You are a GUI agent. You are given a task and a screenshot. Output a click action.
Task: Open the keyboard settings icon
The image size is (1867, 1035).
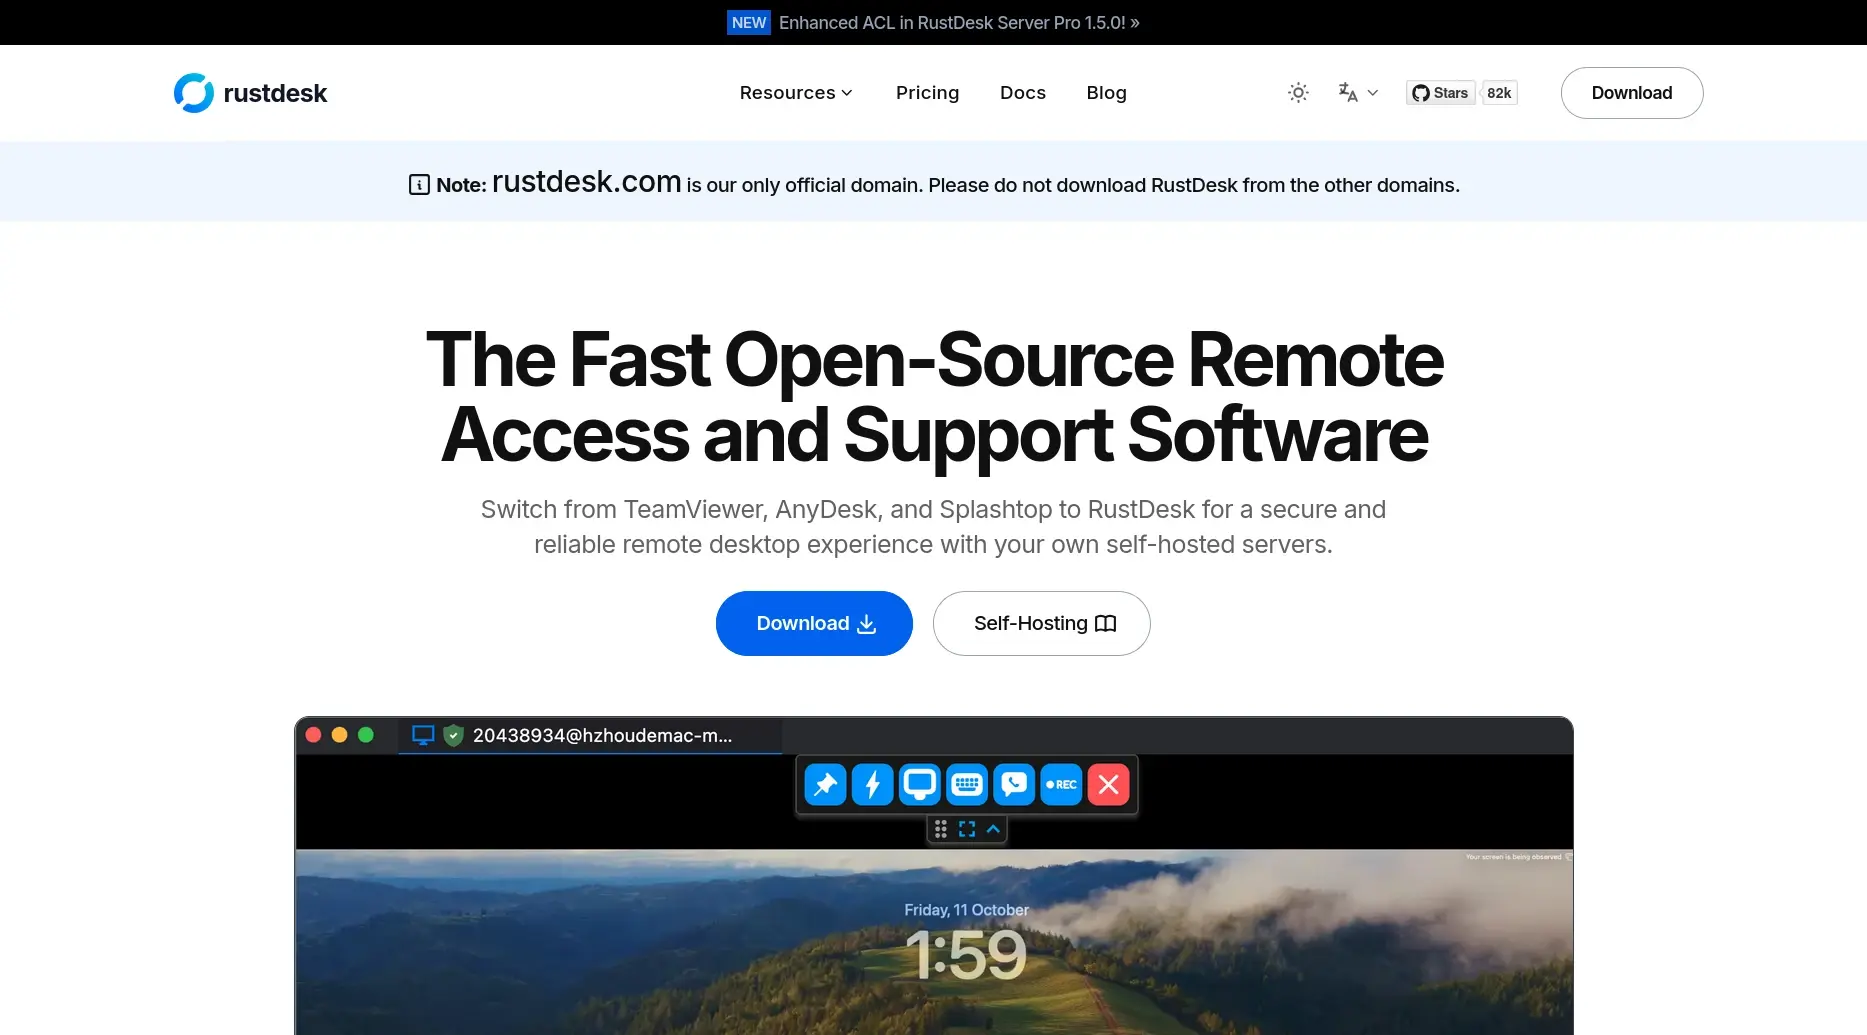coord(967,785)
